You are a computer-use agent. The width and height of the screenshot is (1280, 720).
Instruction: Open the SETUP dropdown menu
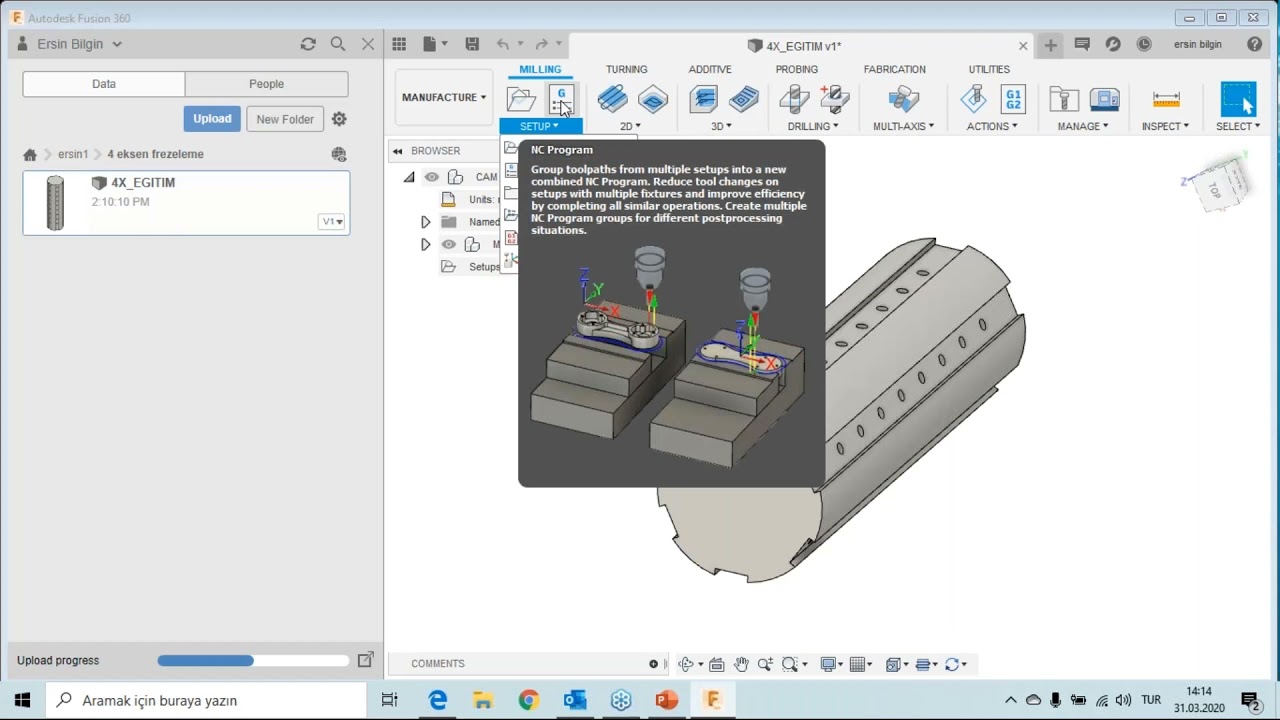click(x=540, y=126)
